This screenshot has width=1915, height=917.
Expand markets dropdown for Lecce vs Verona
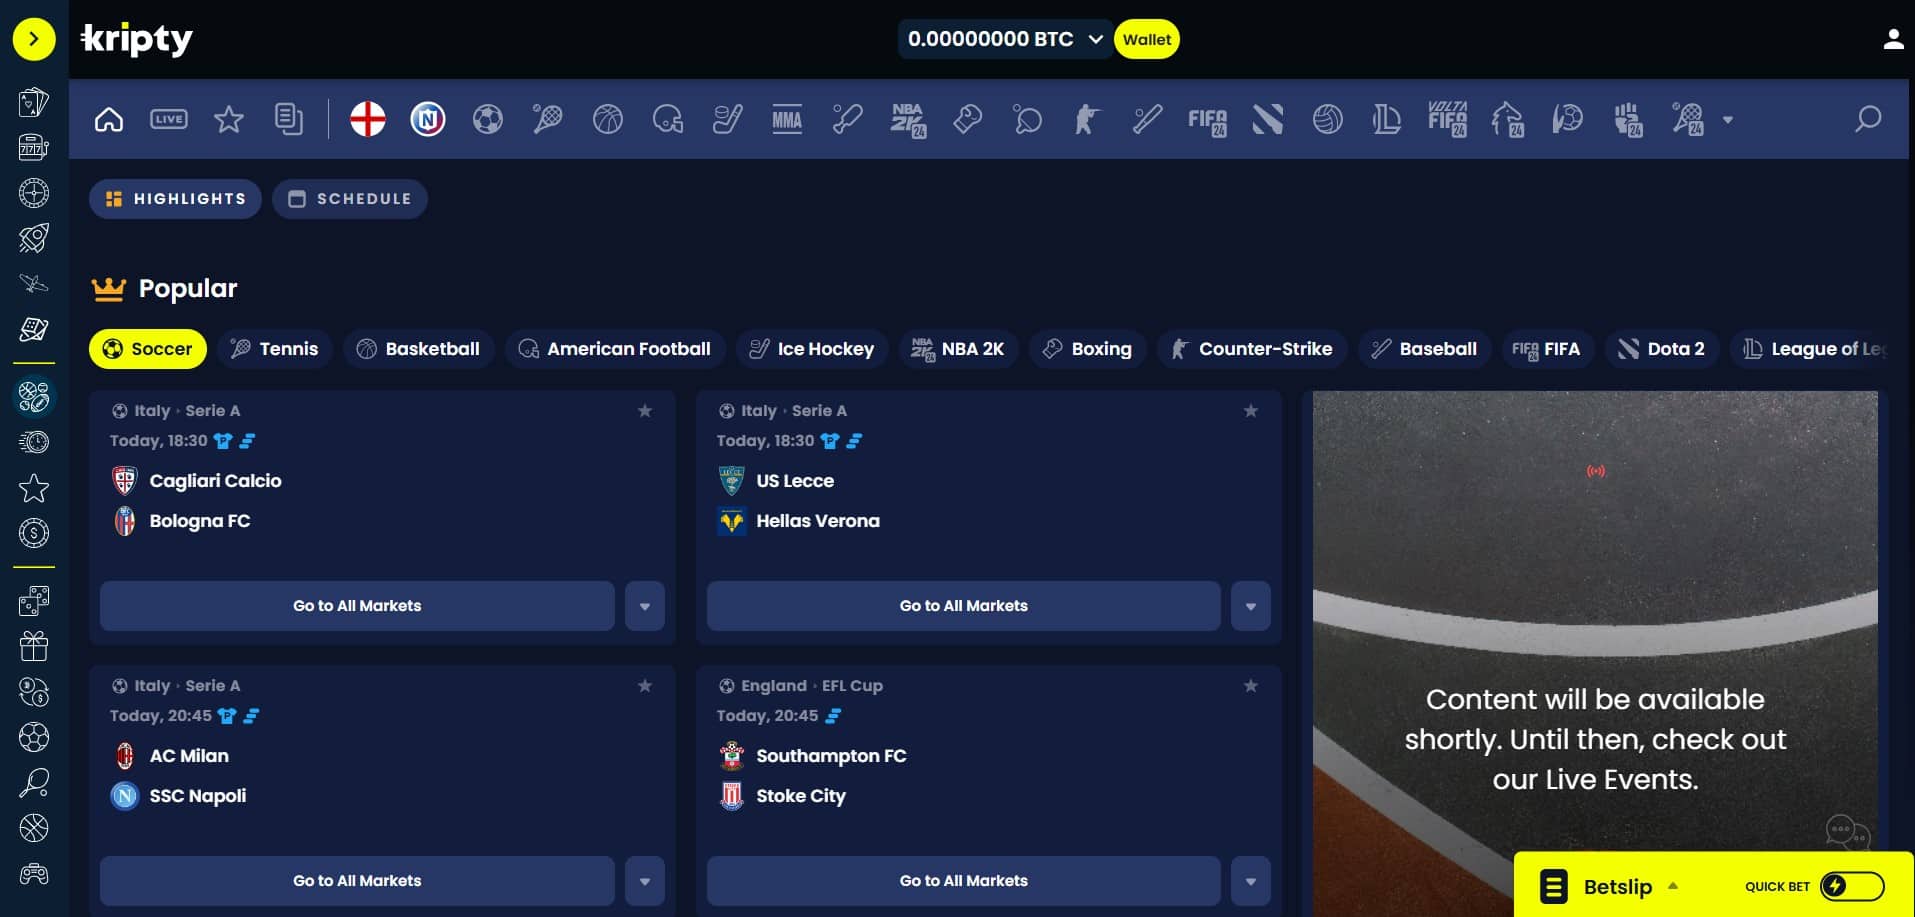[1251, 606]
